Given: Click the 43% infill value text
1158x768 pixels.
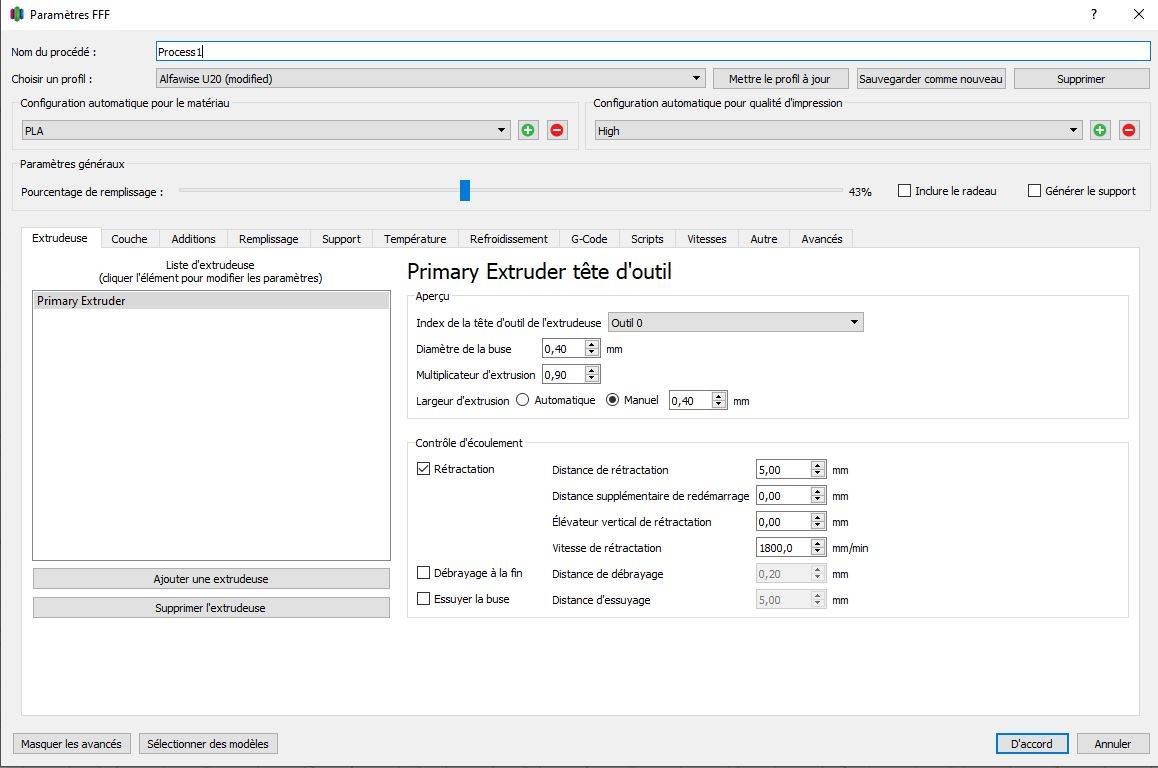Looking at the screenshot, I should point(860,191).
